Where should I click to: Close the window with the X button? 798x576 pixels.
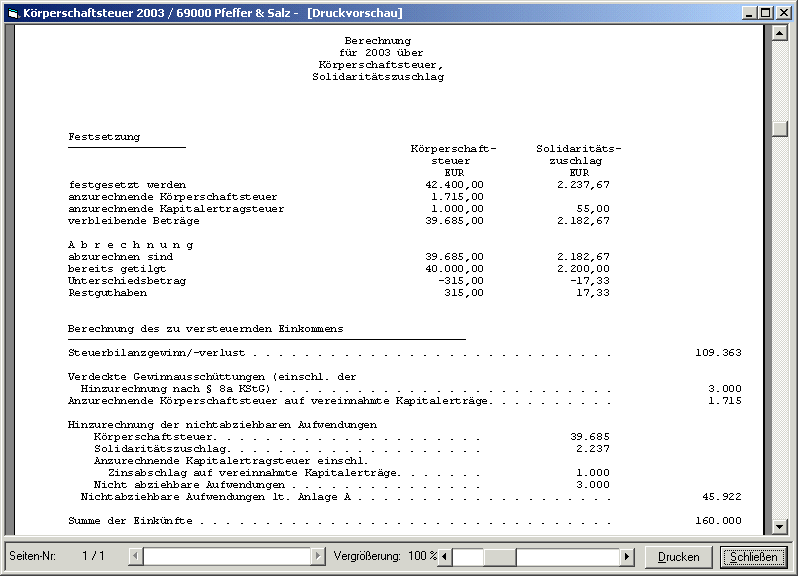tap(784, 13)
